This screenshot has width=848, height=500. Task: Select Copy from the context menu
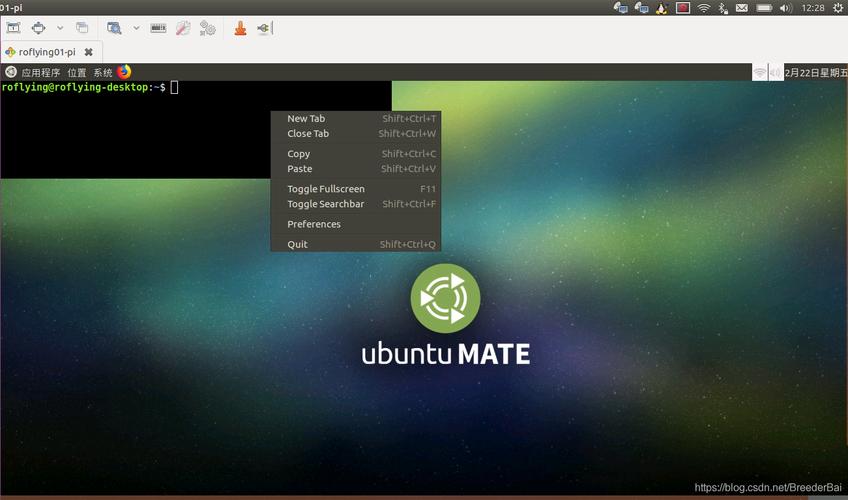point(356,154)
